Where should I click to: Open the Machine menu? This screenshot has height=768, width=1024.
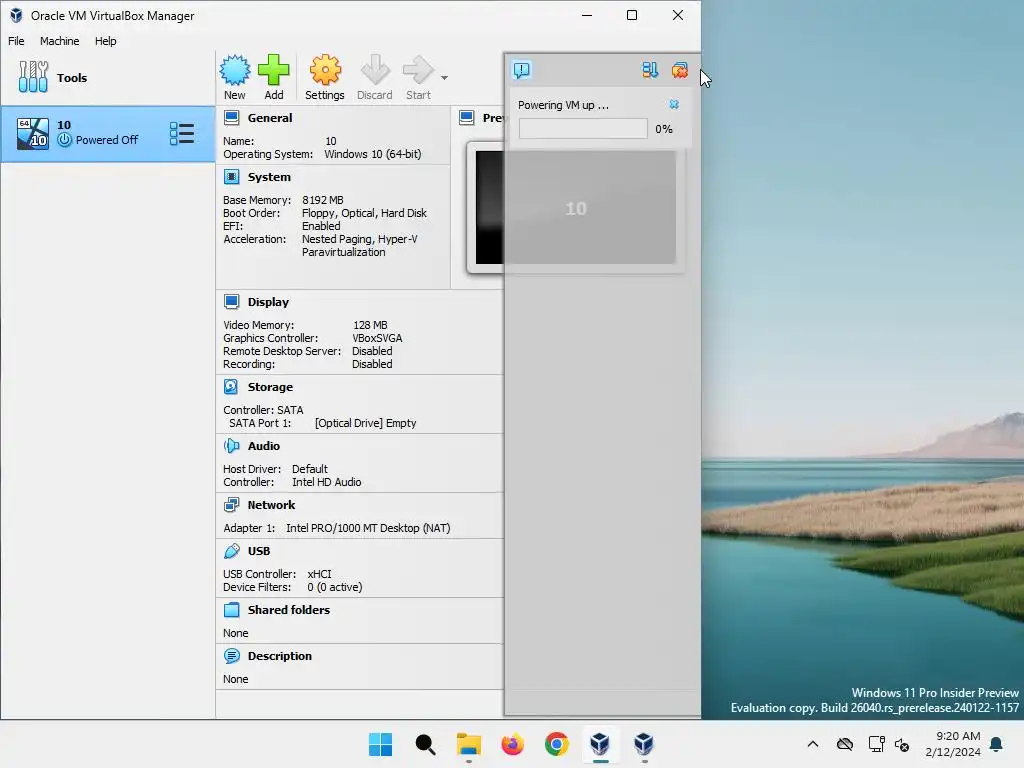59,41
